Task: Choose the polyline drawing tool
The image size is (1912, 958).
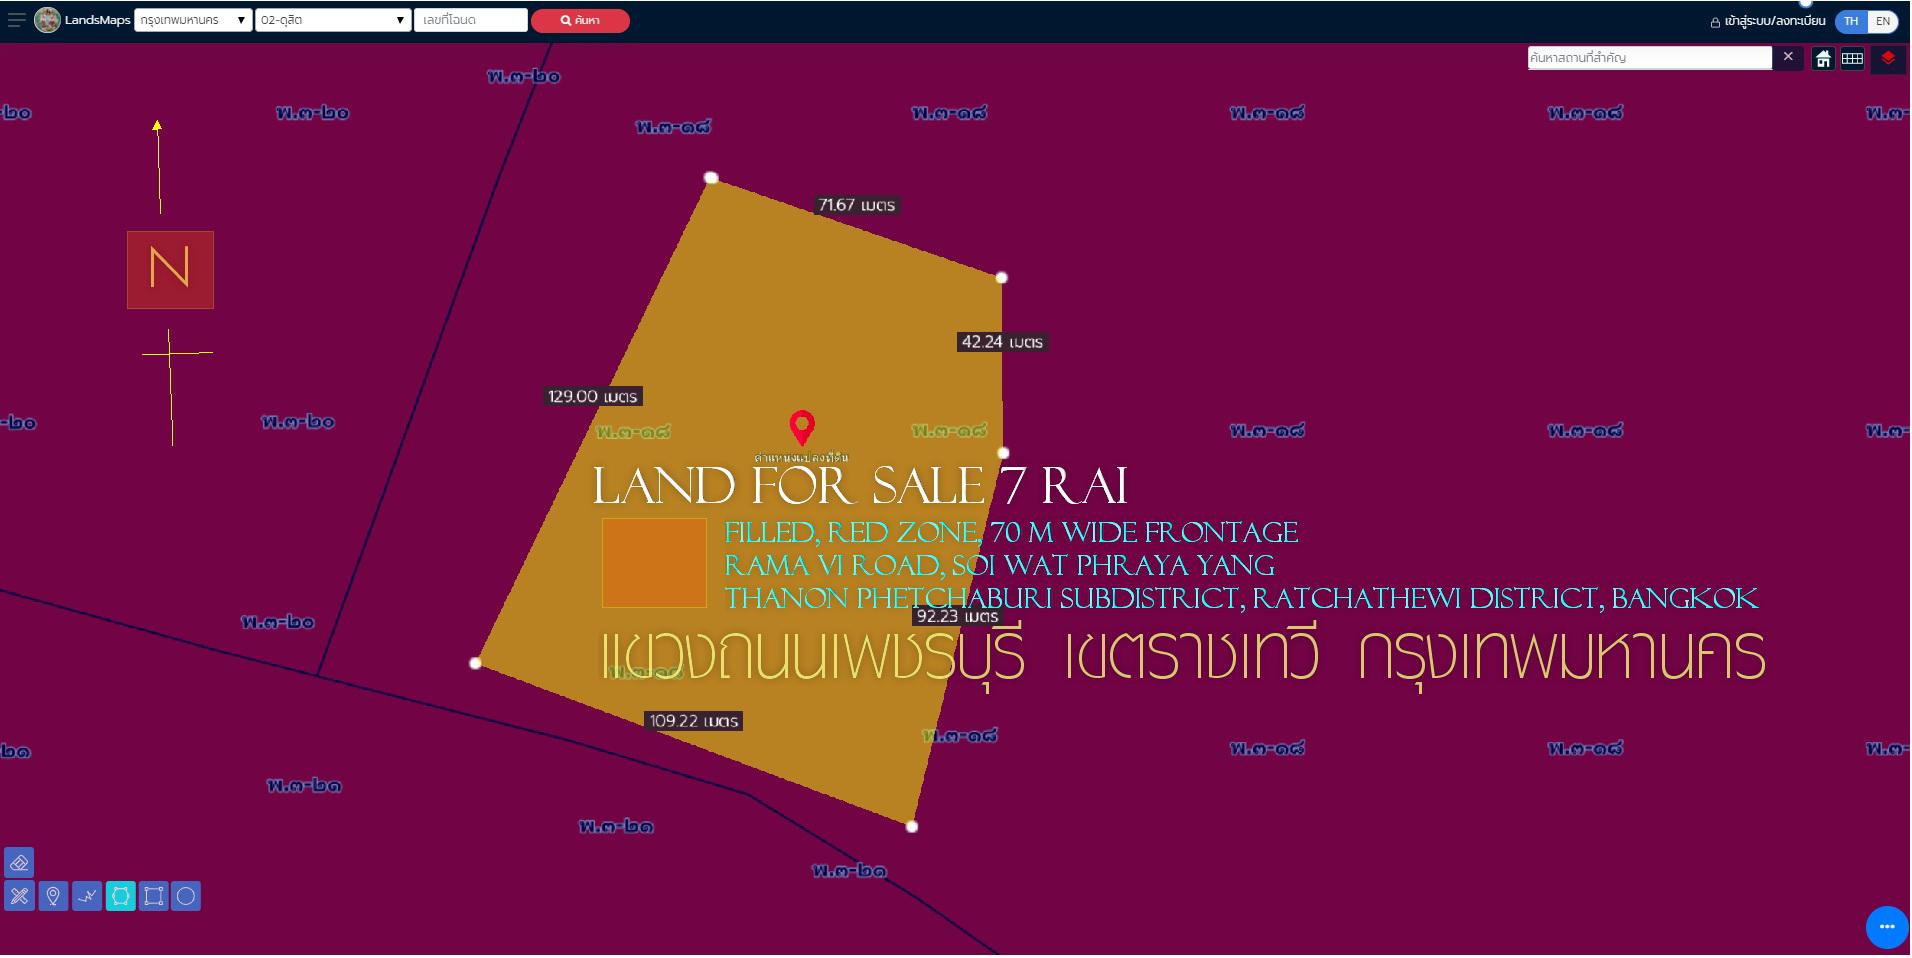Action: [87, 896]
